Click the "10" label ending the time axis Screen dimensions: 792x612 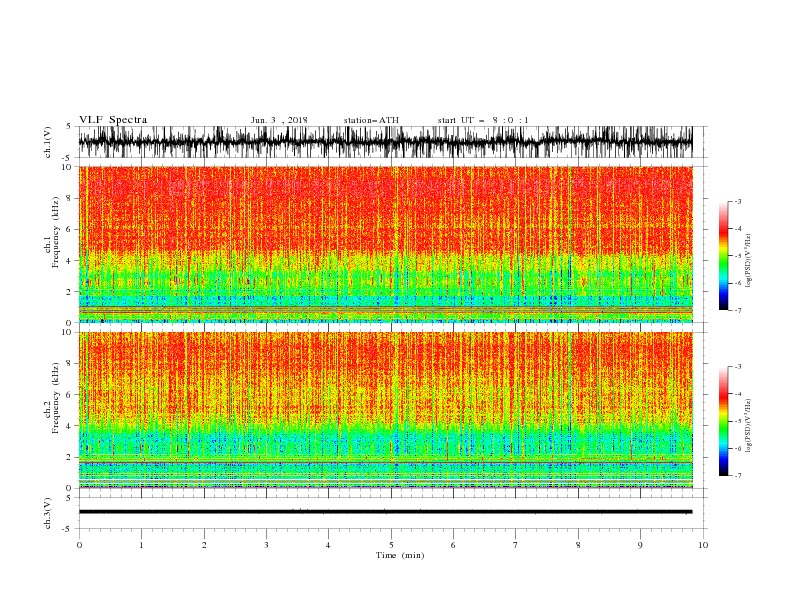[x=703, y=545]
